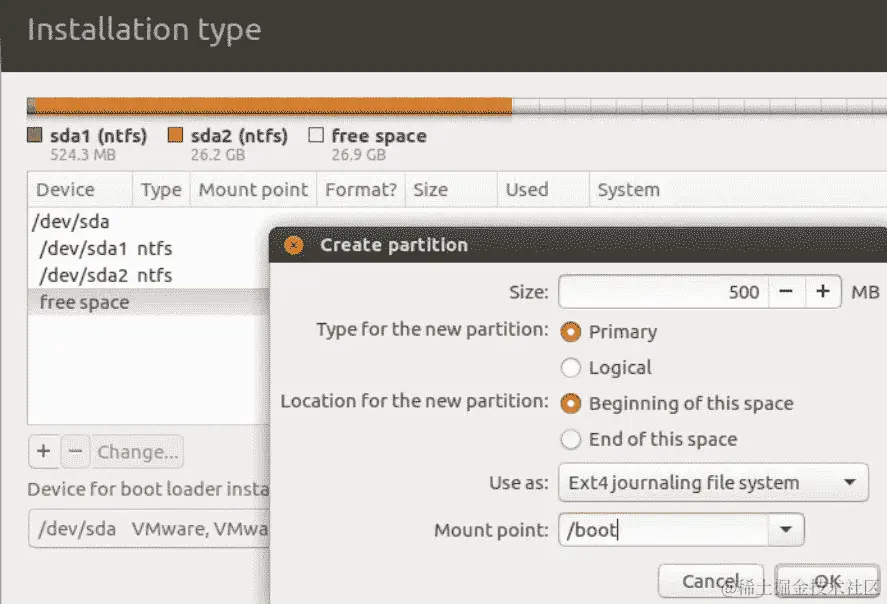887x604 pixels.
Task: Click the Format? column header
Action: (361, 189)
